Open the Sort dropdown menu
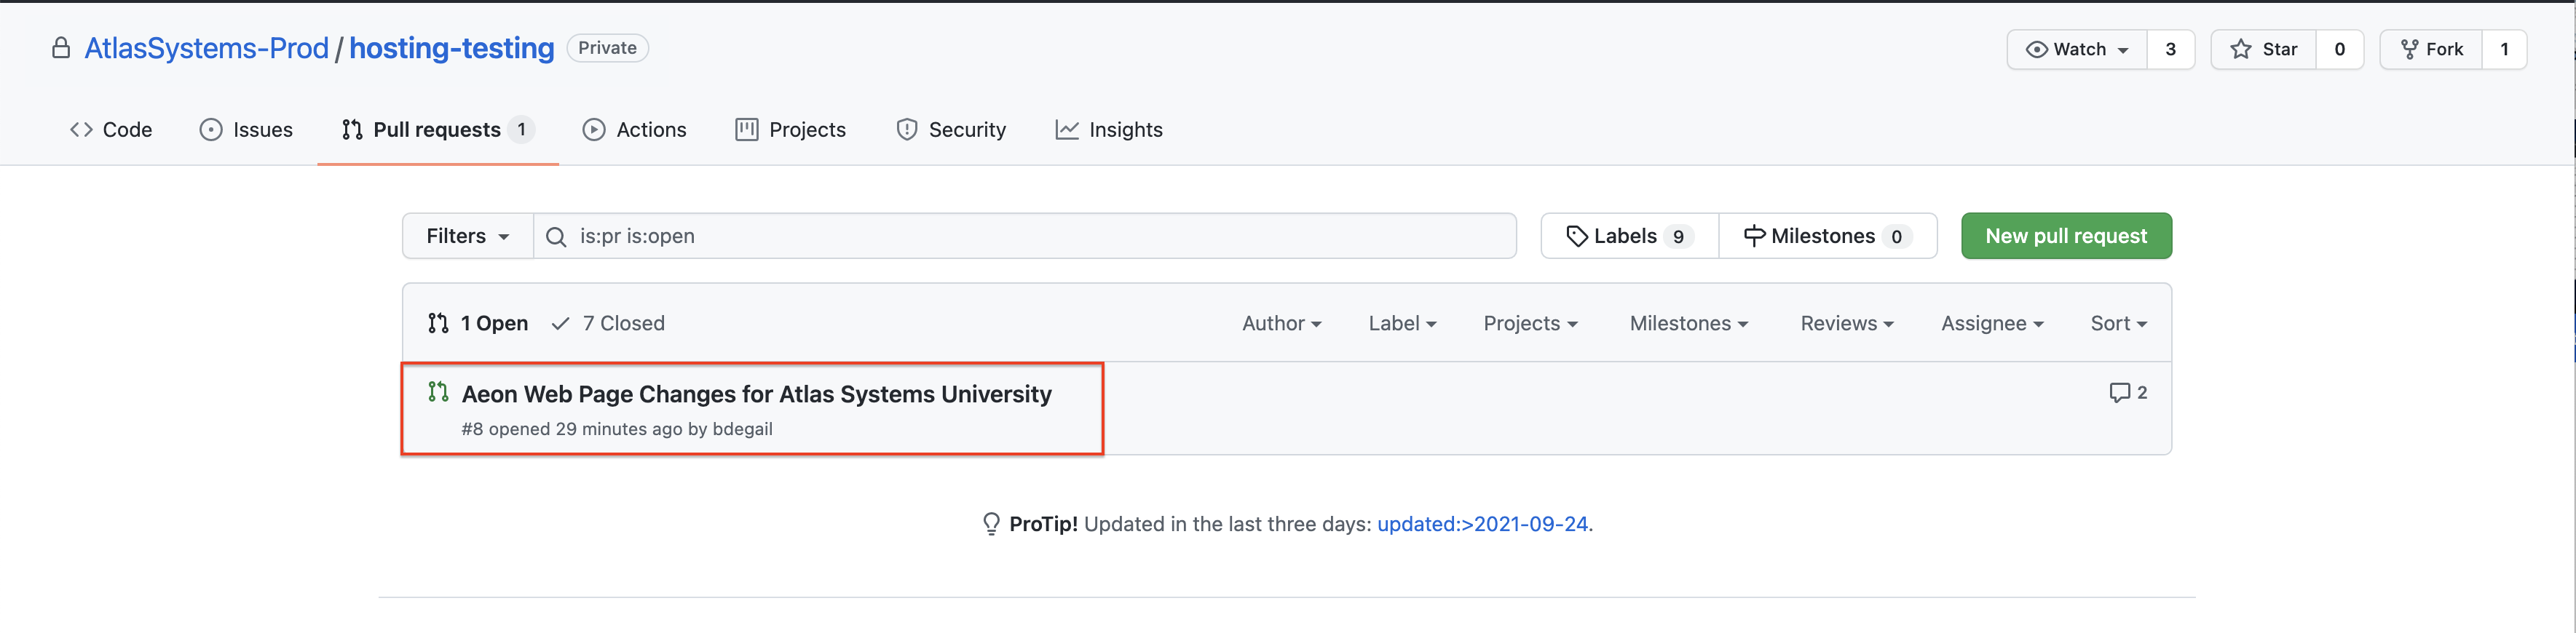The image size is (2576, 633). click(2117, 323)
